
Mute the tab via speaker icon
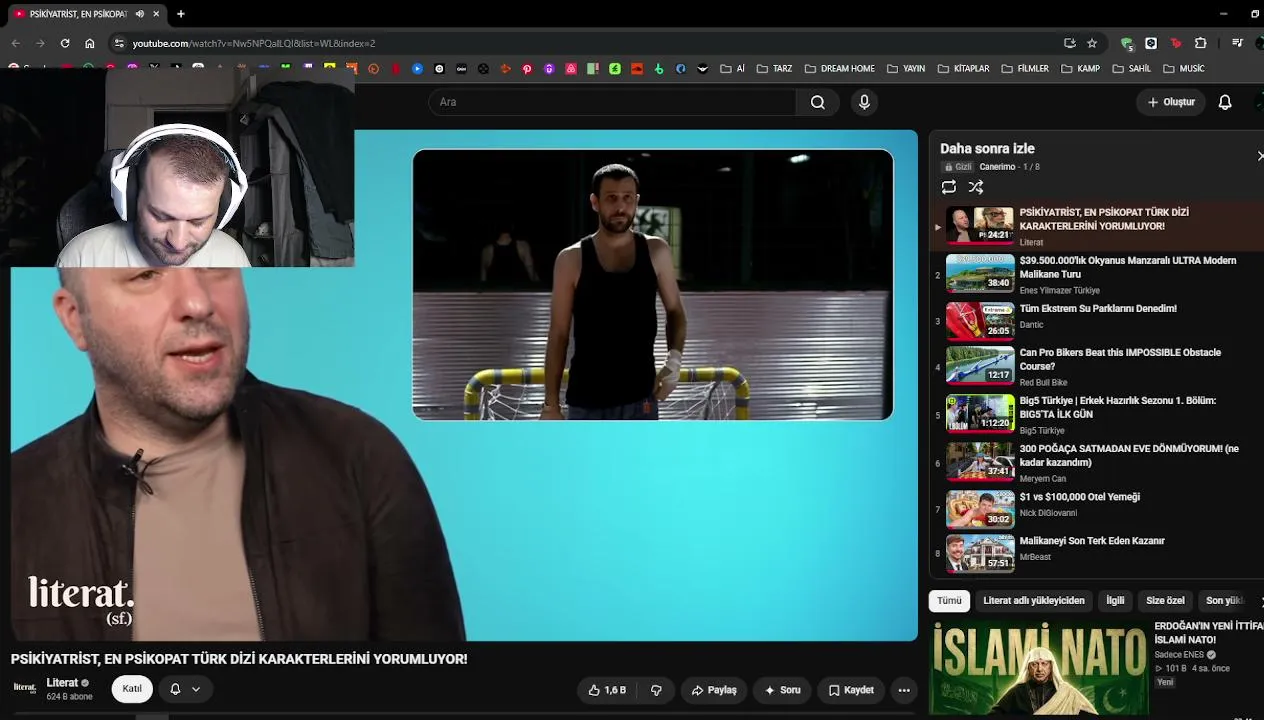[x=139, y=14]
